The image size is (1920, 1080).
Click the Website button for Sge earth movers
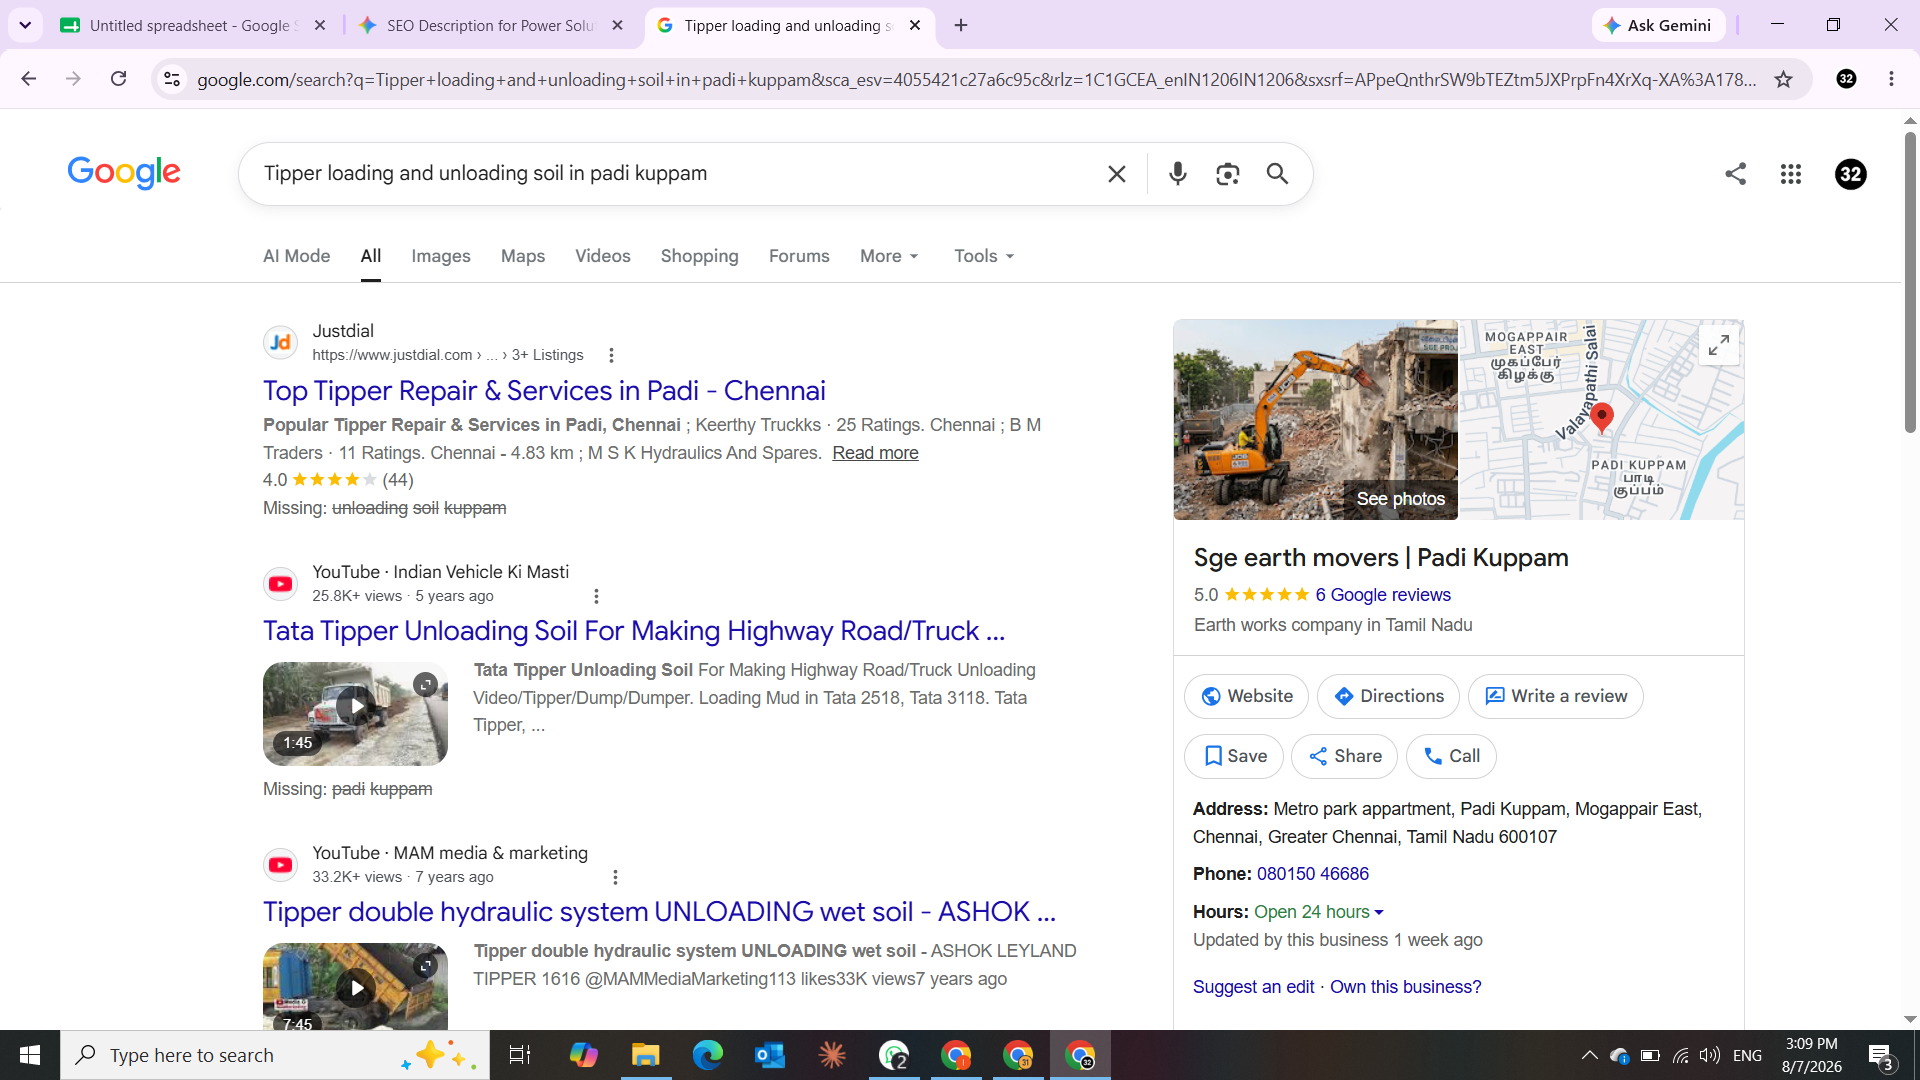click(1246, 696)
